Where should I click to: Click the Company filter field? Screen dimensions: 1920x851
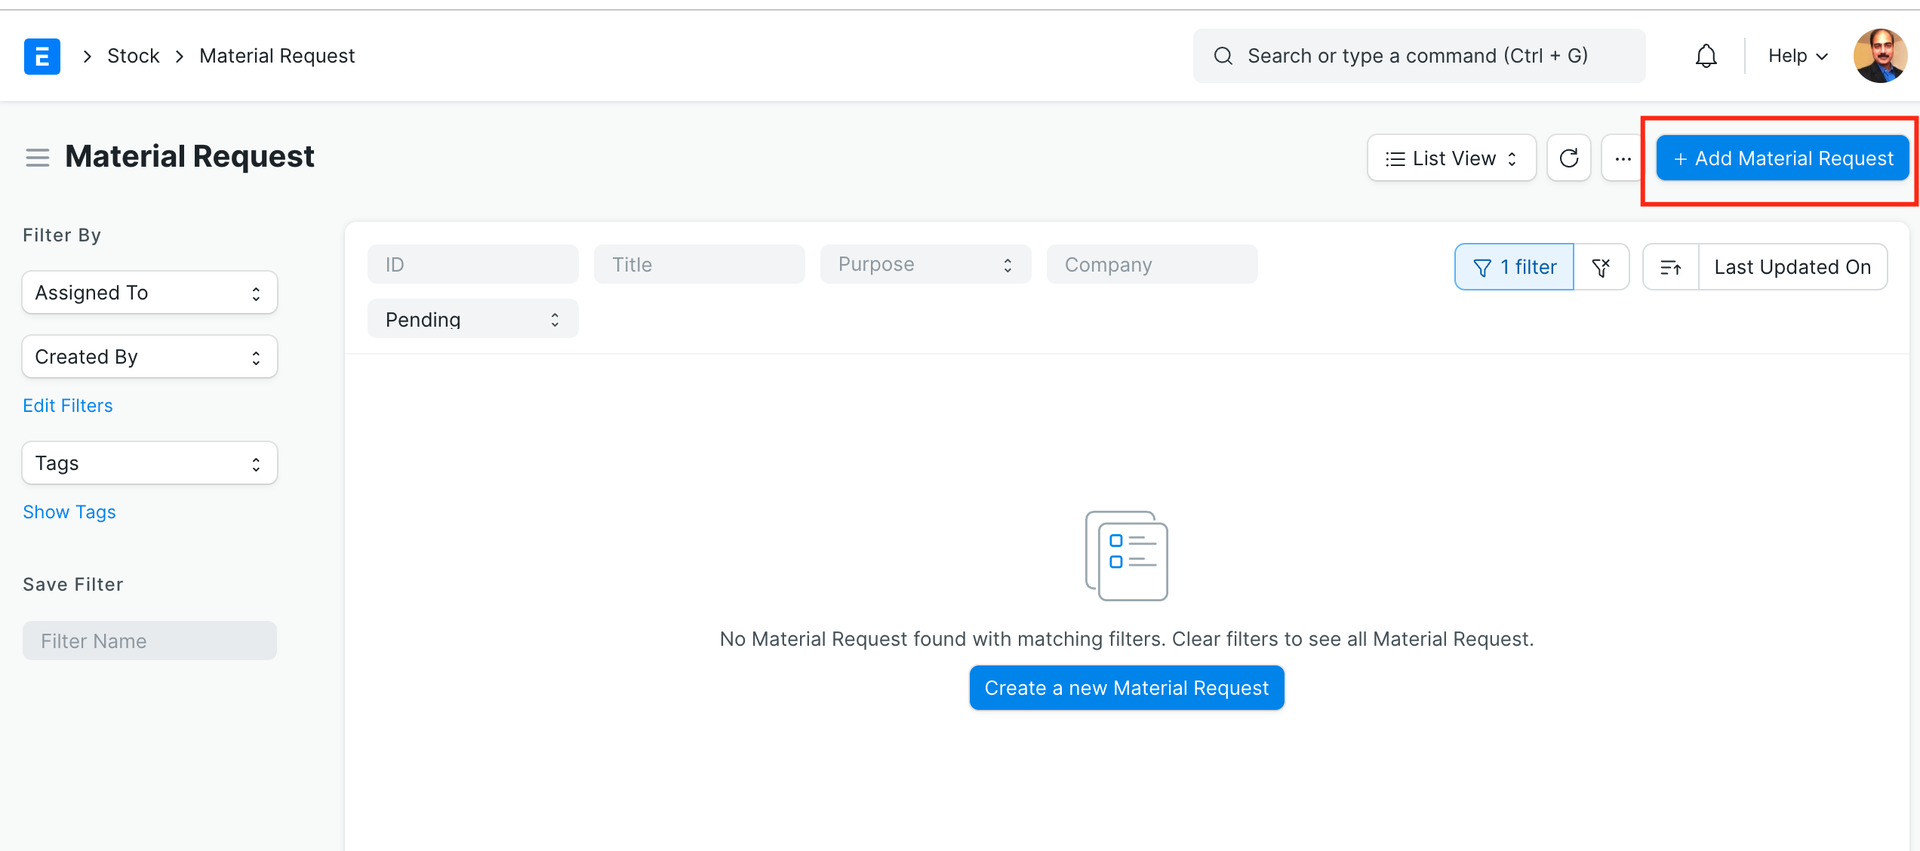[x=1152, y=264]
